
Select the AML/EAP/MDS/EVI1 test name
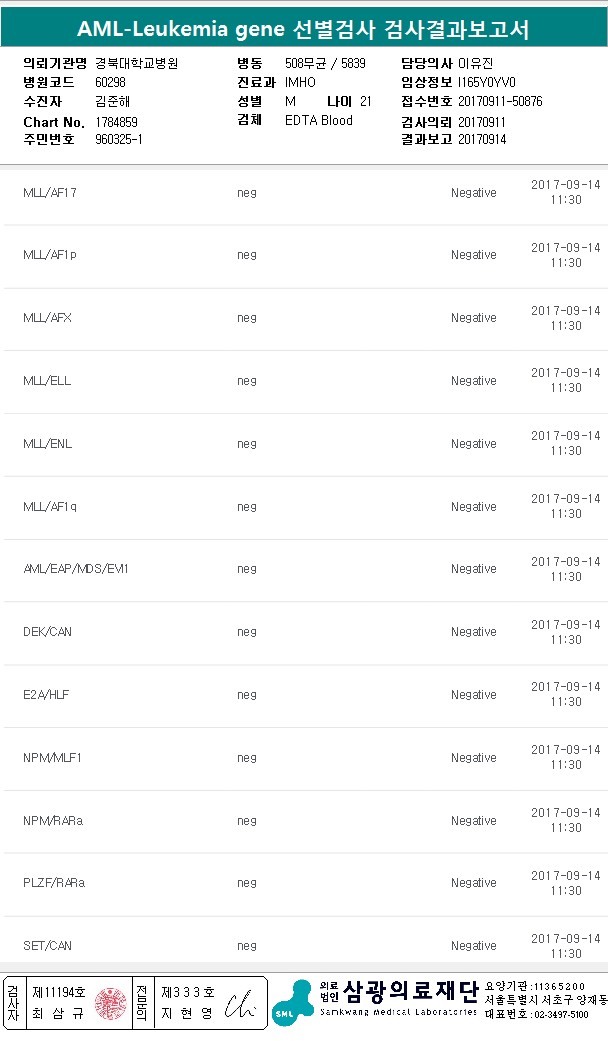tap(76, 569)
